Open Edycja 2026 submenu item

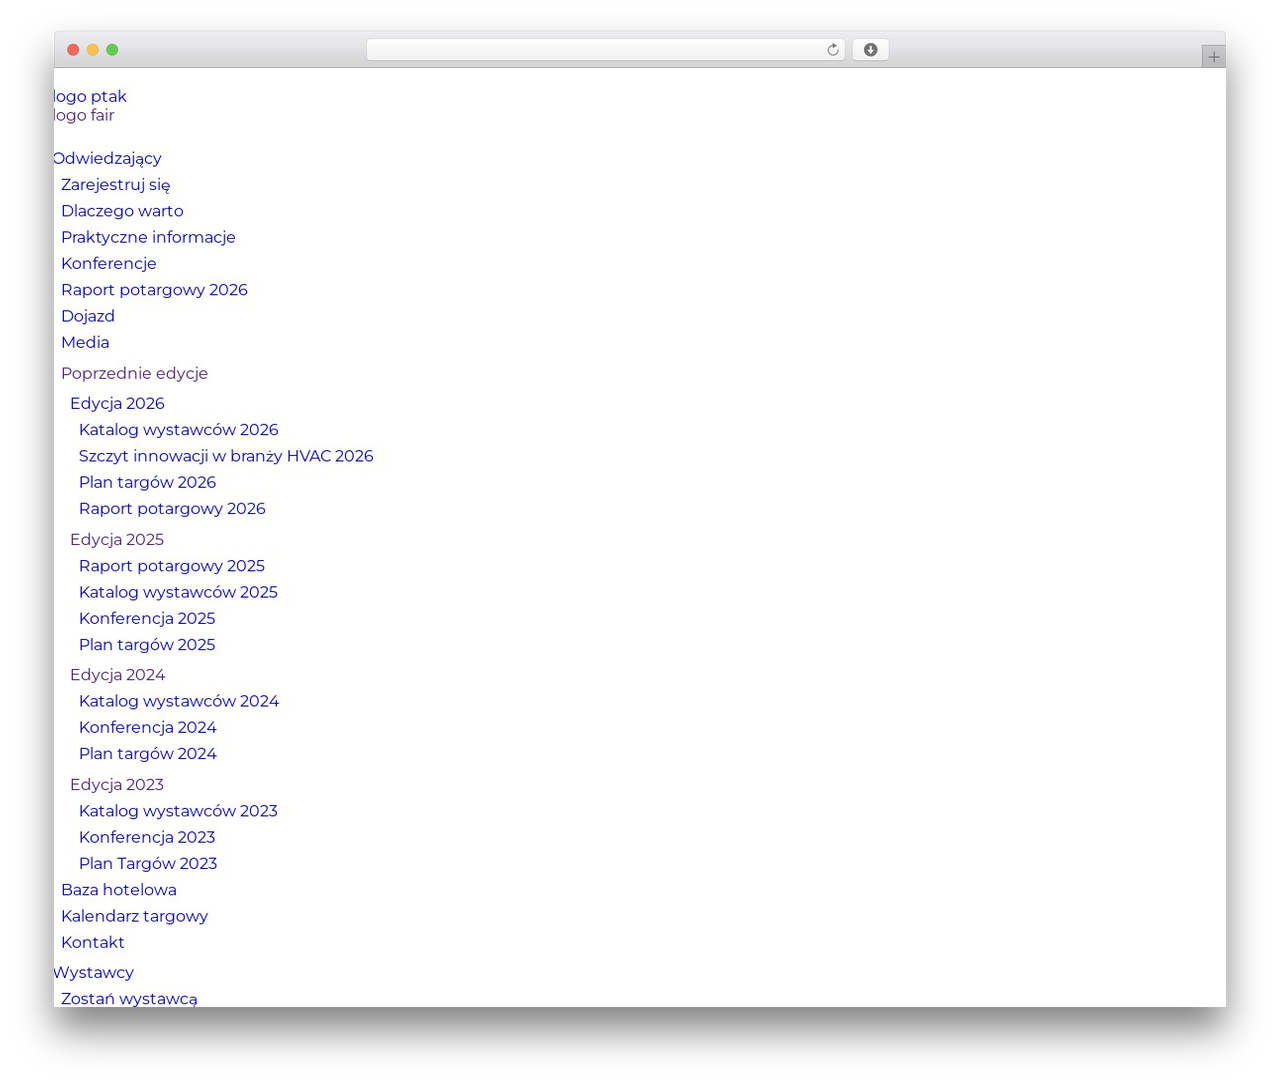tap(117, 403)
